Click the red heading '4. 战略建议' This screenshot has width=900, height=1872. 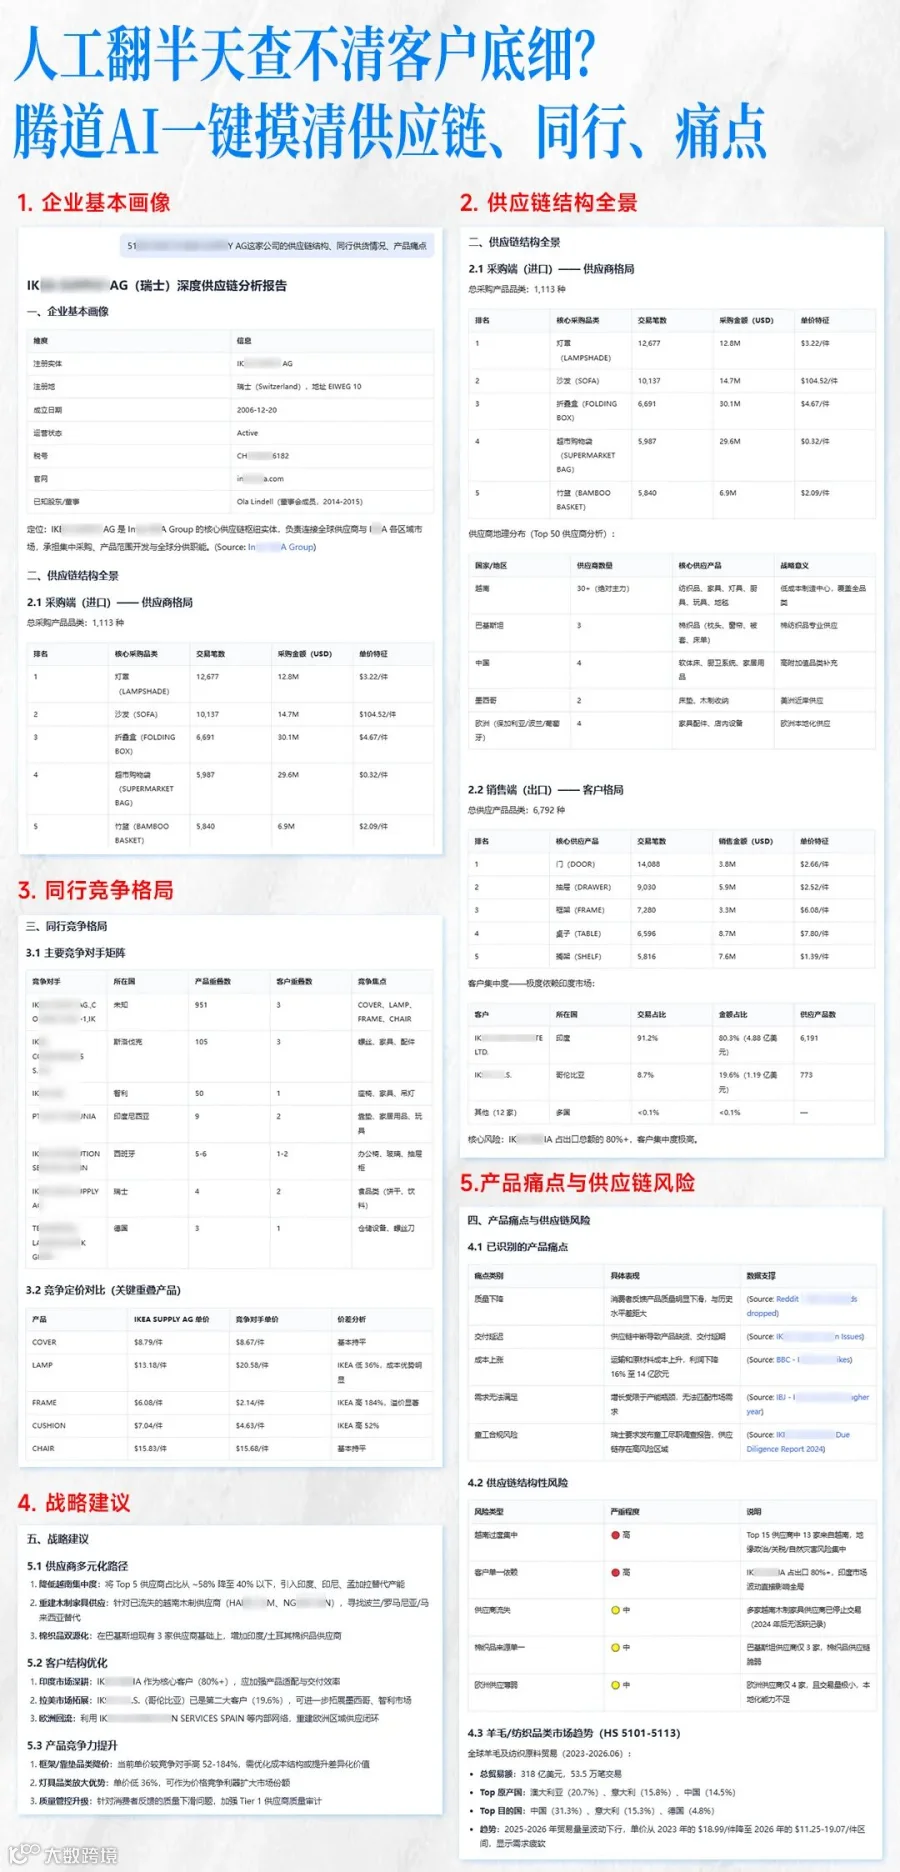click(74, 1502)
